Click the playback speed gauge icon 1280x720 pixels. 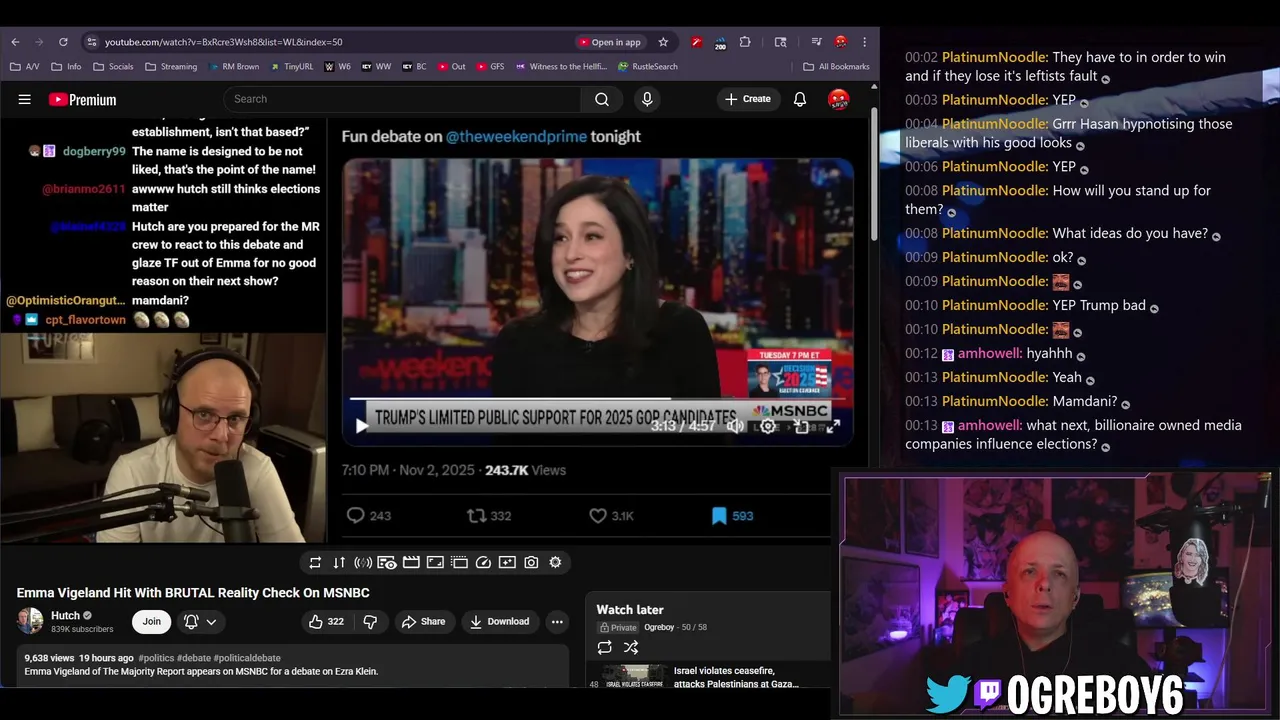coord(483,563)
